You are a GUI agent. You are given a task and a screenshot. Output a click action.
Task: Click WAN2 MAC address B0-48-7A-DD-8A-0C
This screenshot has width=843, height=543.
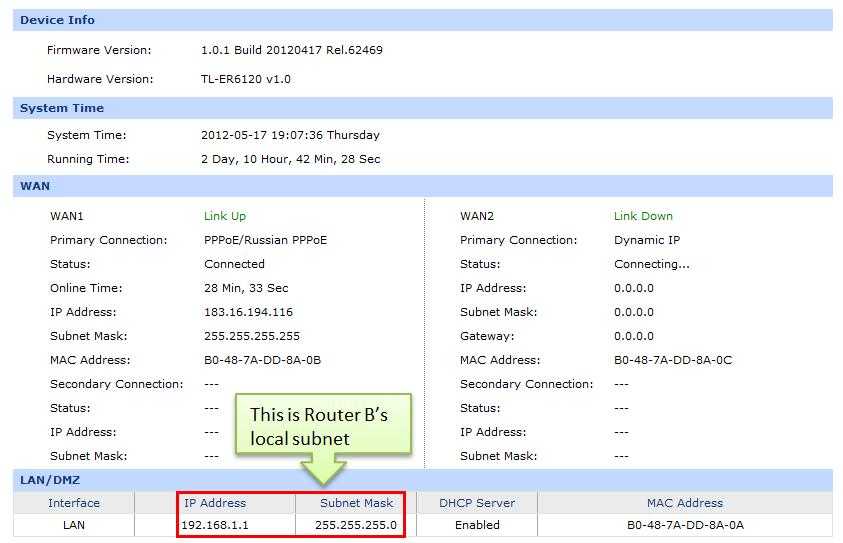[673, 360]
